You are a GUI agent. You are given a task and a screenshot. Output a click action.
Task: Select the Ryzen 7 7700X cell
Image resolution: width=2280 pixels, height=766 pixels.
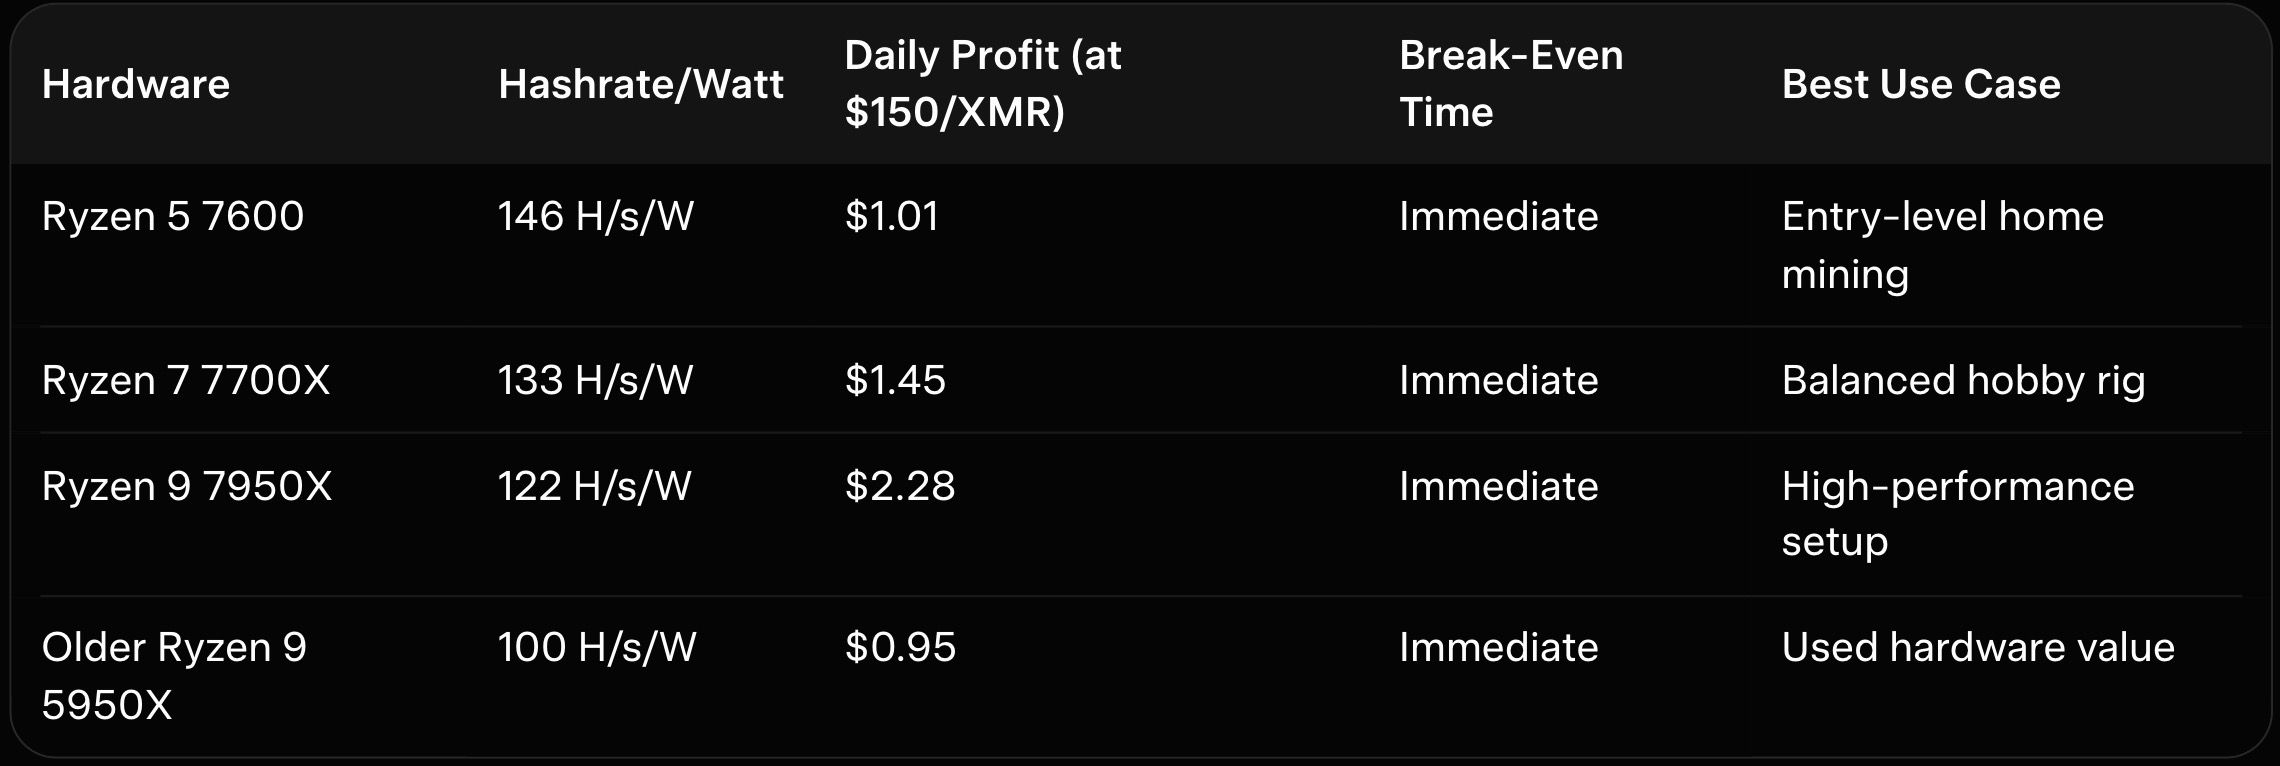pyautogui.click(x=186, y=381)
